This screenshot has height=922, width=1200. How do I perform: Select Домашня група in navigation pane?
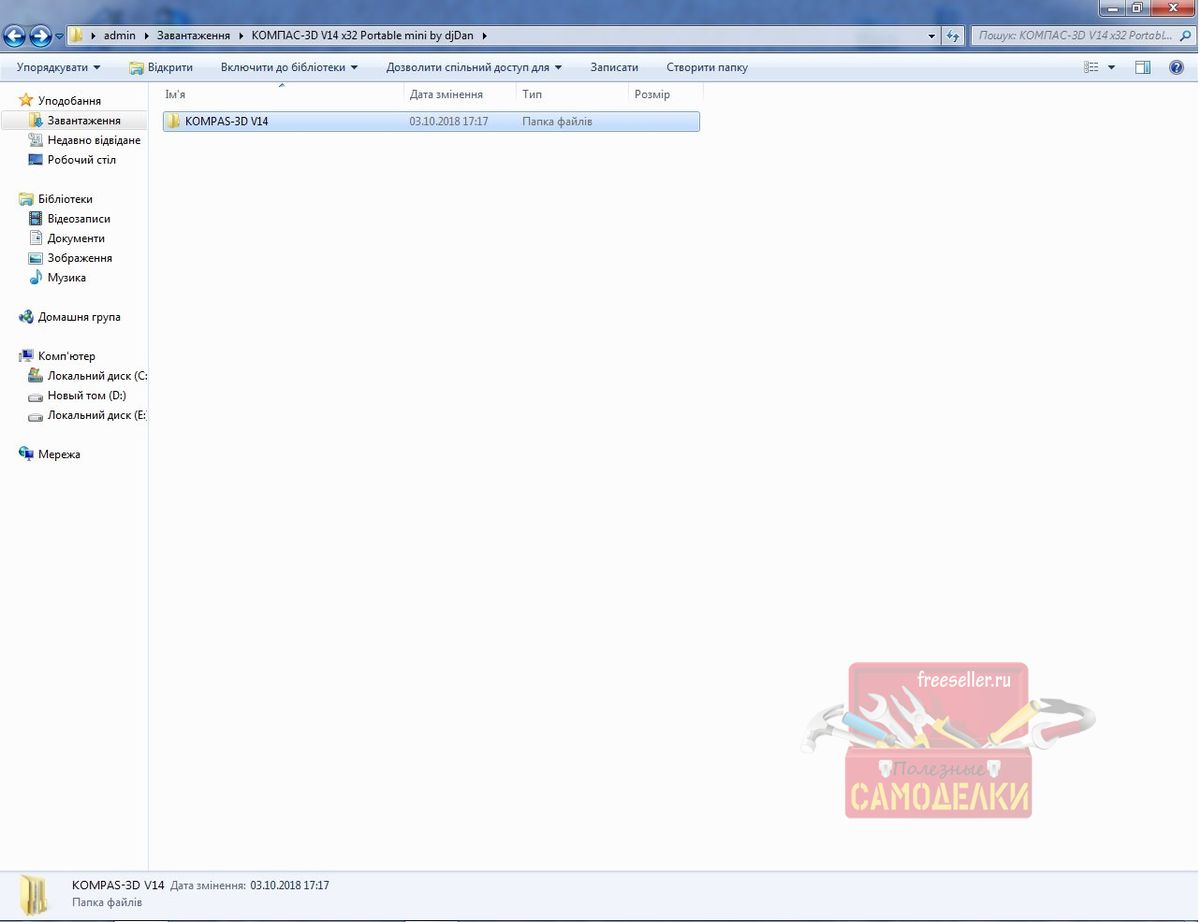(x=79, y=317)
